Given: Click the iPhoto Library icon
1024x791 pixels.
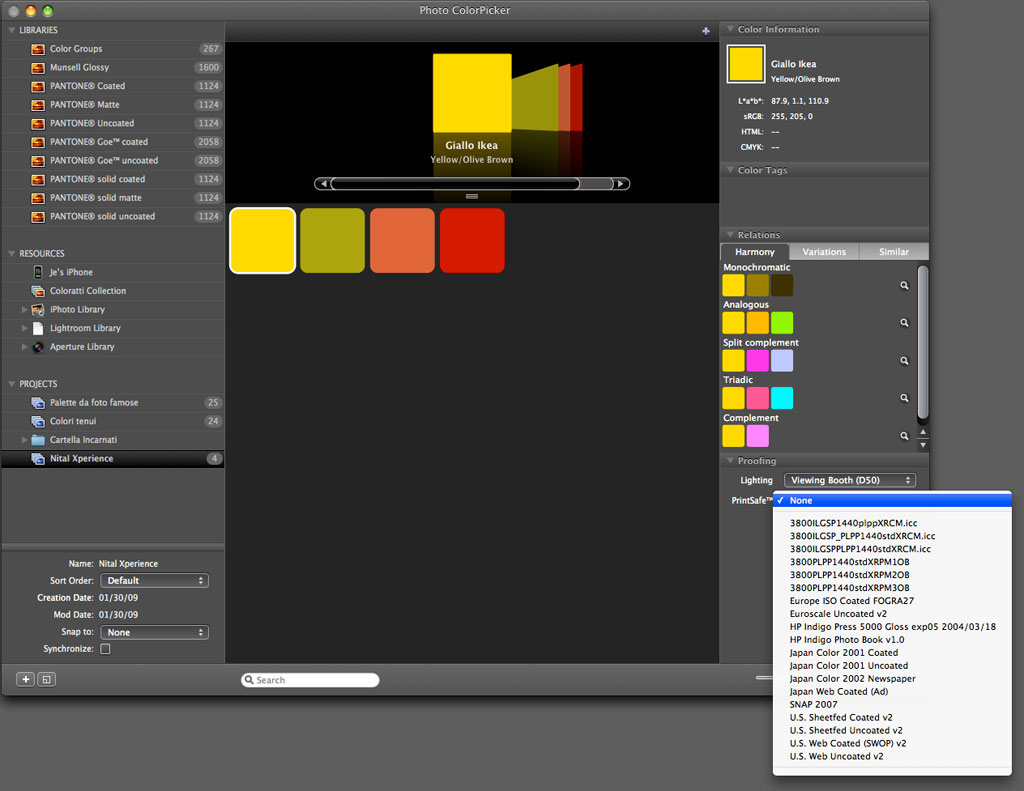Looking at the screenshot, I should [x=38, y=310].
